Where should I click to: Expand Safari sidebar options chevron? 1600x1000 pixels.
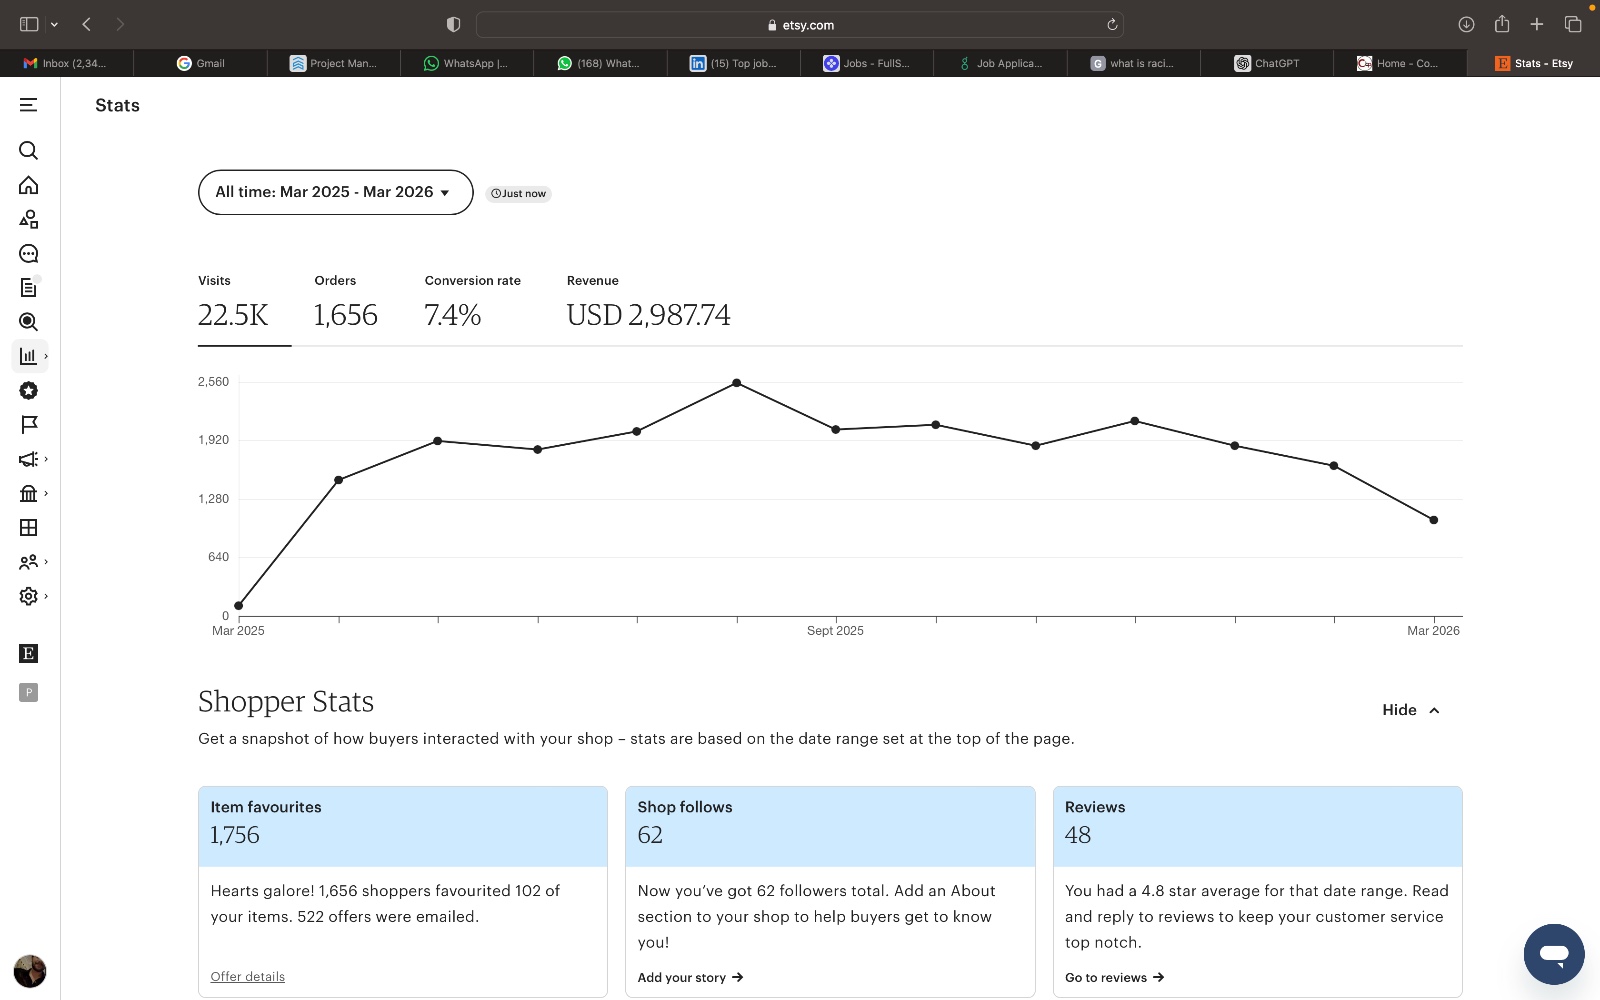(x=54, y=24)
